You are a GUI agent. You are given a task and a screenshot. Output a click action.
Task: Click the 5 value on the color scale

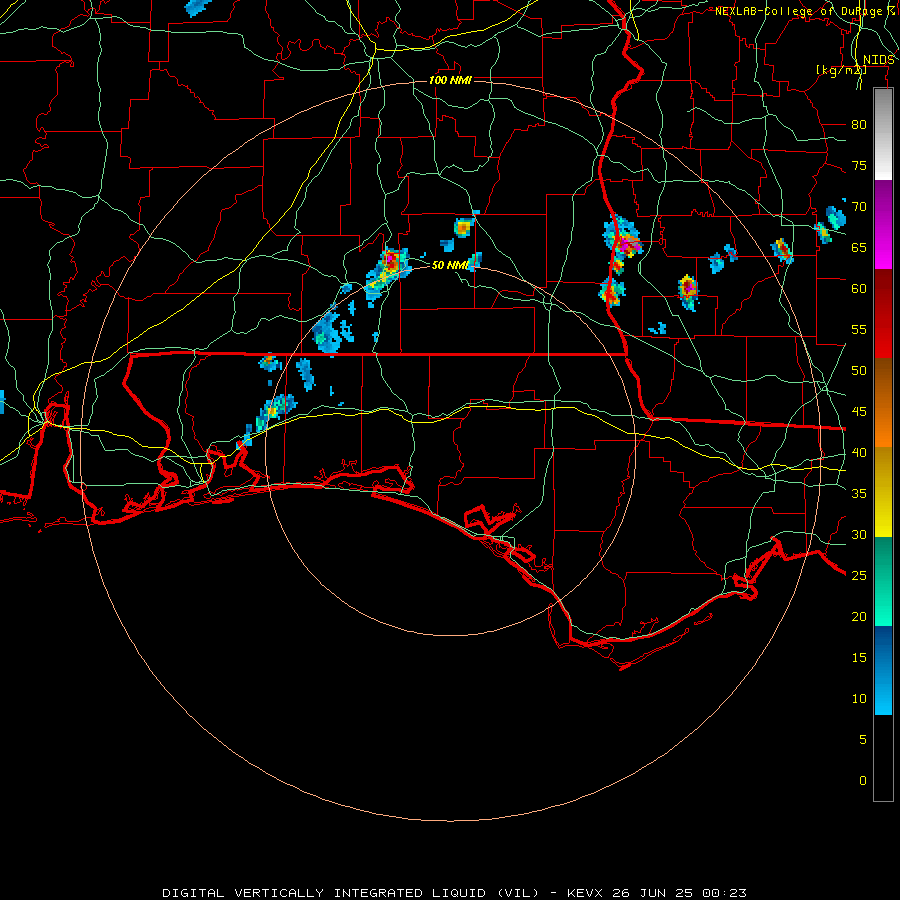point(863,739)
